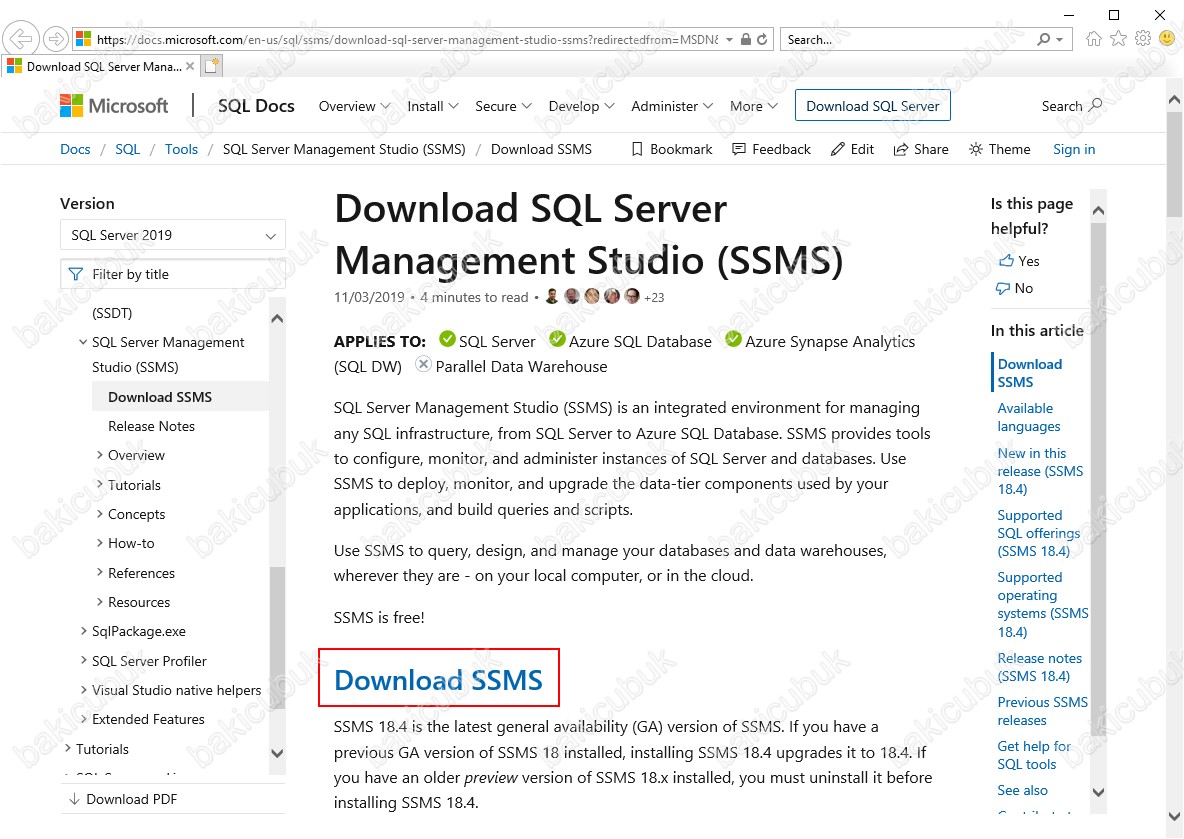
Task: Expand the How-to tree node
Action: pyautogui.click(x=100, y=542)
